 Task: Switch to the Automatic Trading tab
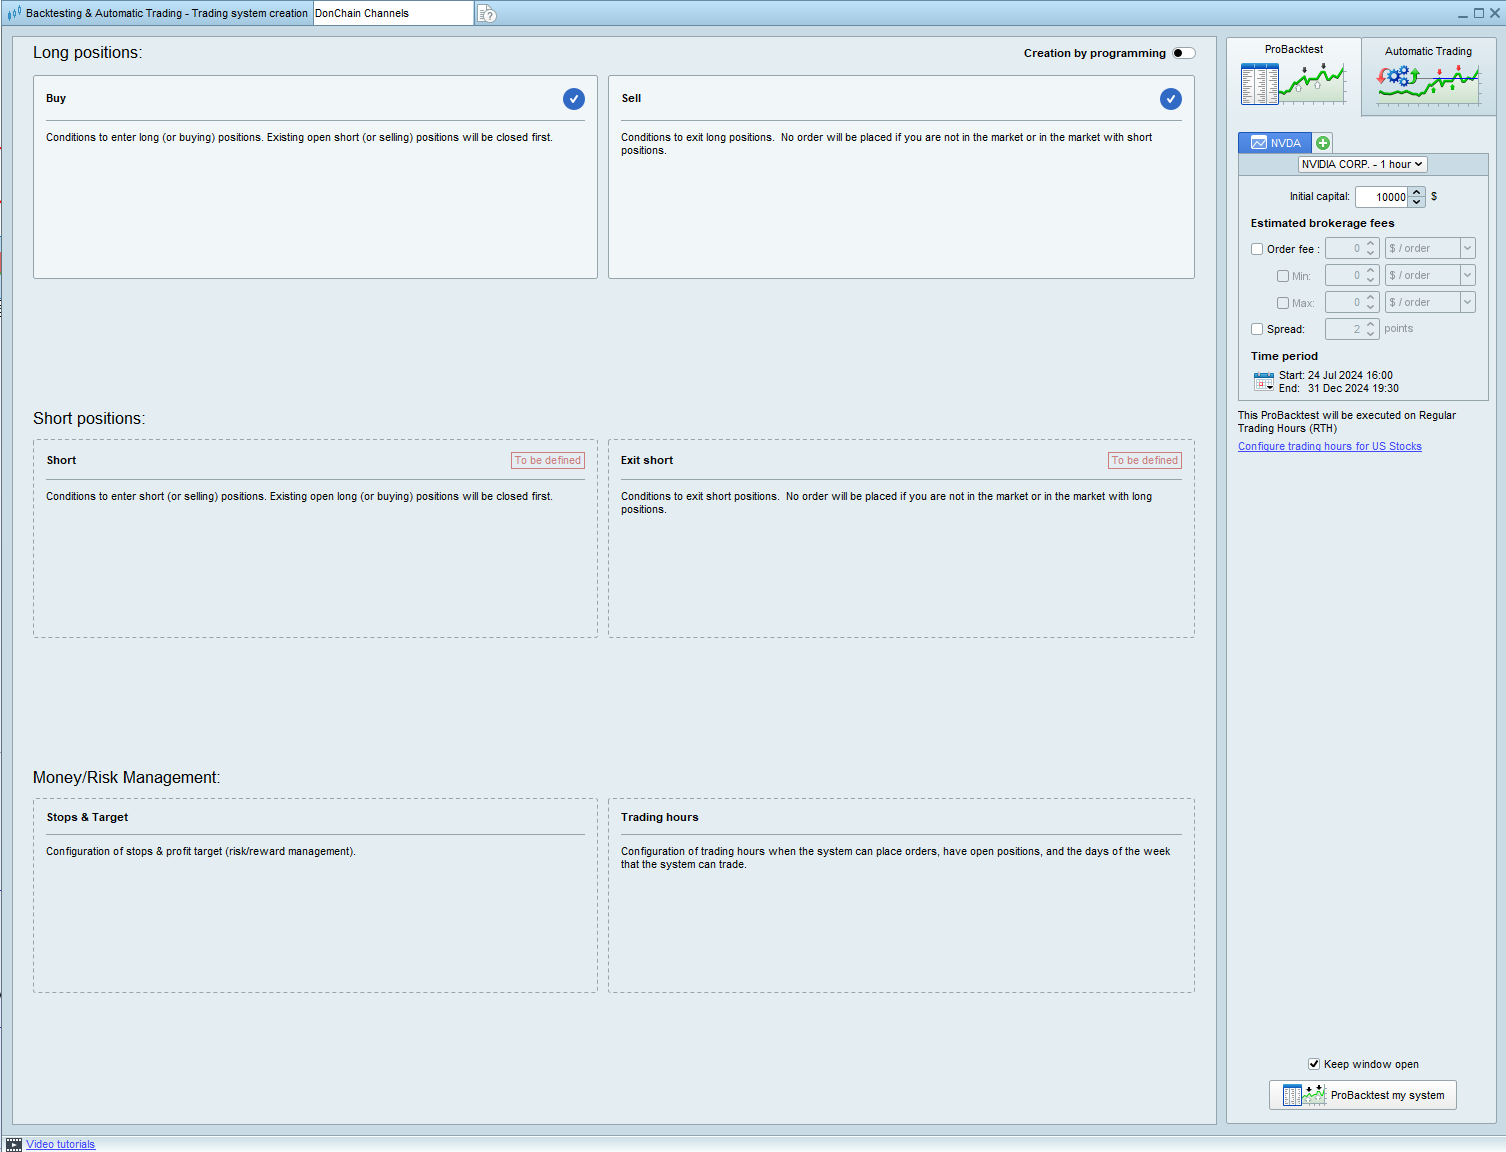[x=1428, y=77]
